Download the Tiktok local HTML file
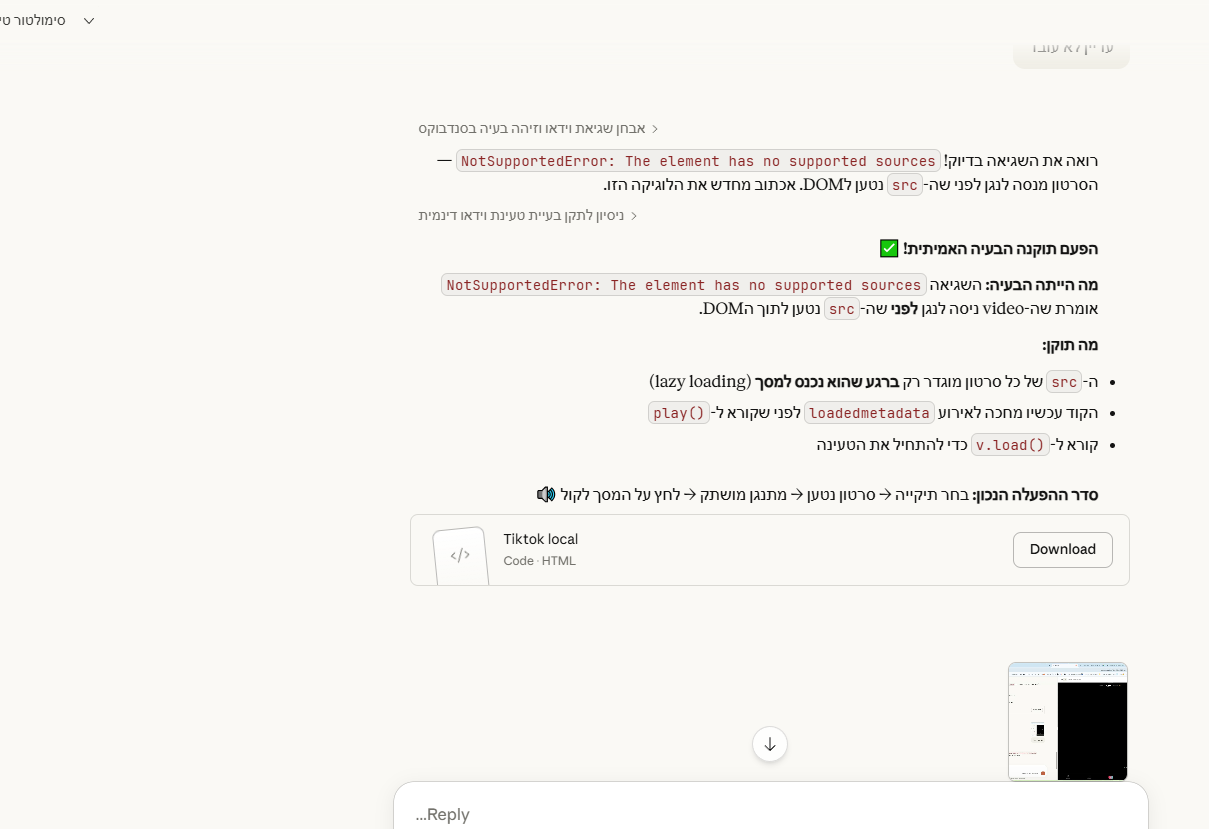 [x=1062, y=549]
